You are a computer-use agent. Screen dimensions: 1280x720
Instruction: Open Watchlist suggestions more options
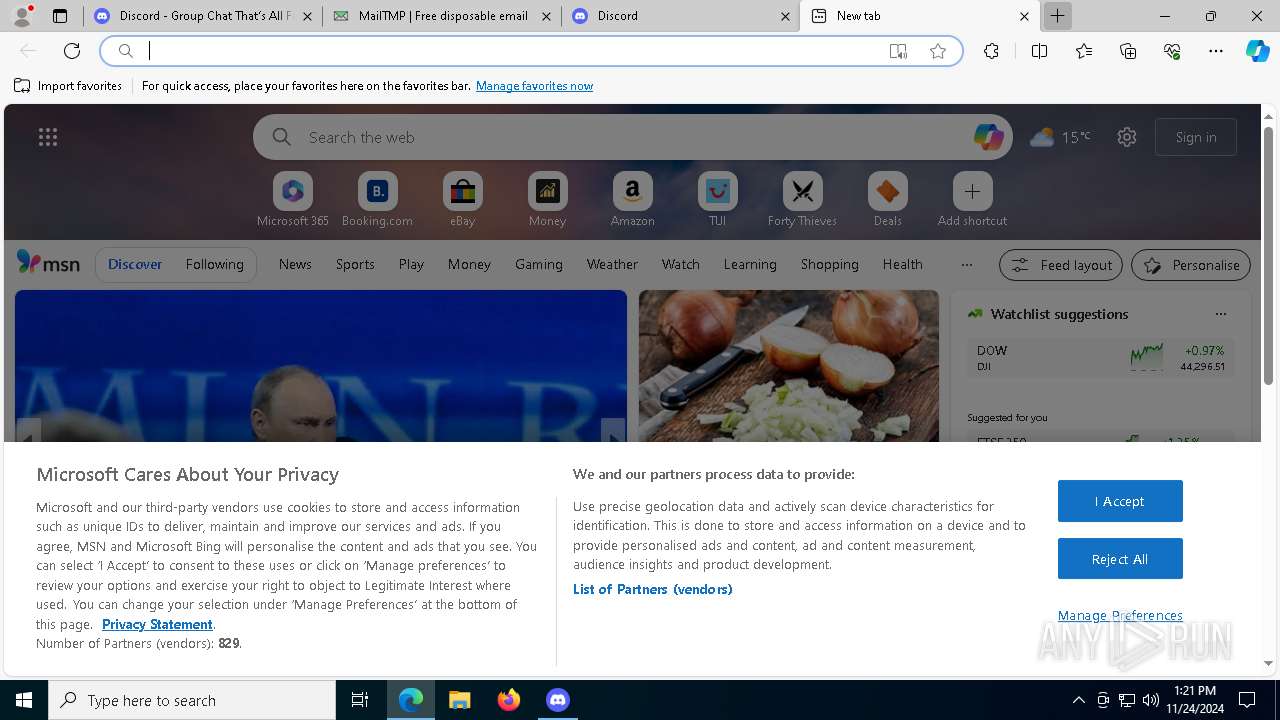[1221, 314]
